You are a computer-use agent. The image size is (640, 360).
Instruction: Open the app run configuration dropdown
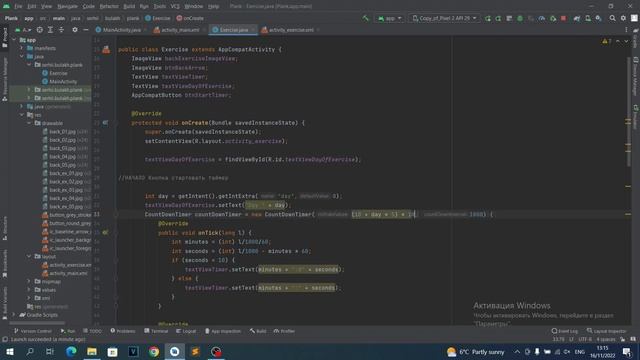(x=390, y=18)
